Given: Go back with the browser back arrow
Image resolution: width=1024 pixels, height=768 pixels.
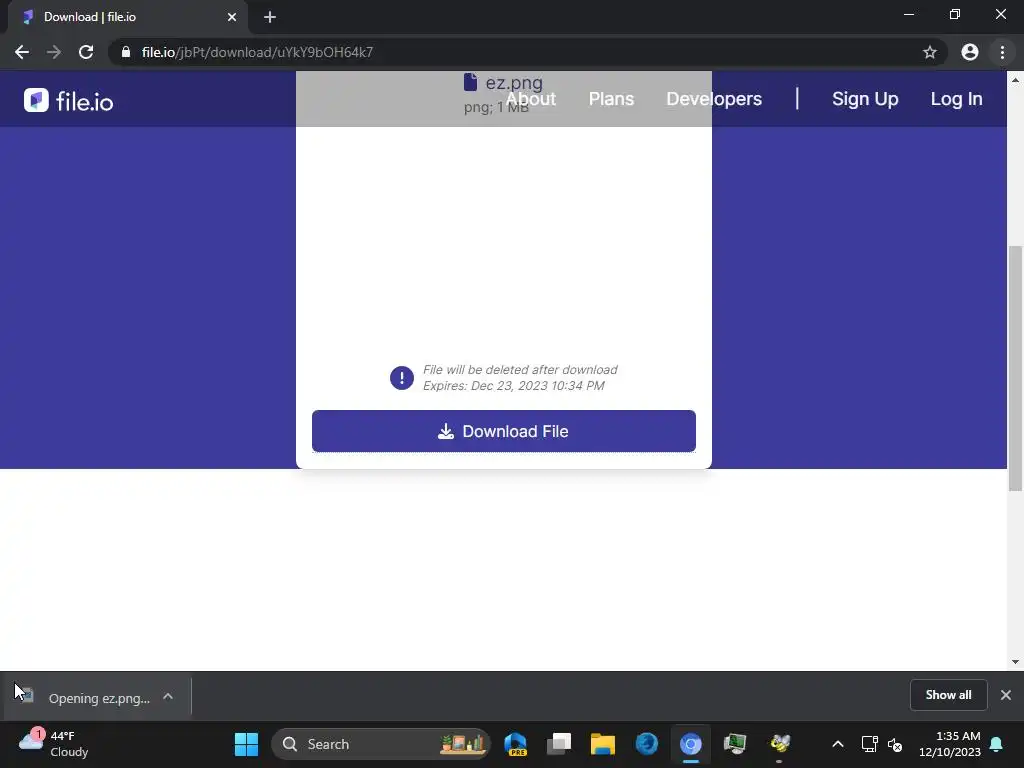Looking at the screenshot, I should (22, 52).
